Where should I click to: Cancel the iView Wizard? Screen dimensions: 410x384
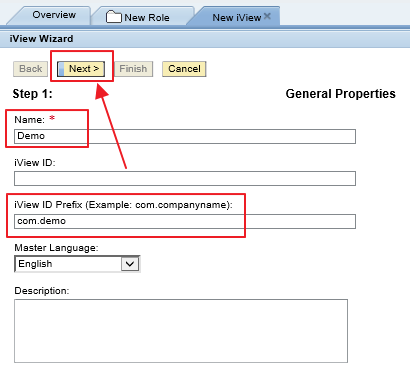pyautogui.click(x=184, y=69)
